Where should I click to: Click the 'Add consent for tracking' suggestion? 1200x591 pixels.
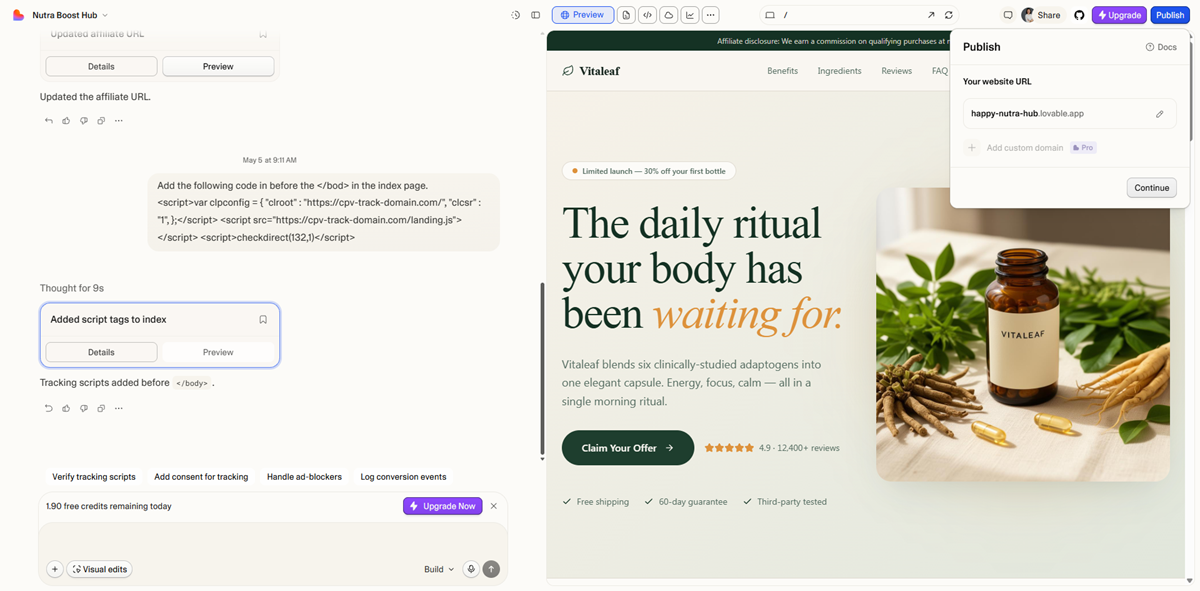click(201, 477)
